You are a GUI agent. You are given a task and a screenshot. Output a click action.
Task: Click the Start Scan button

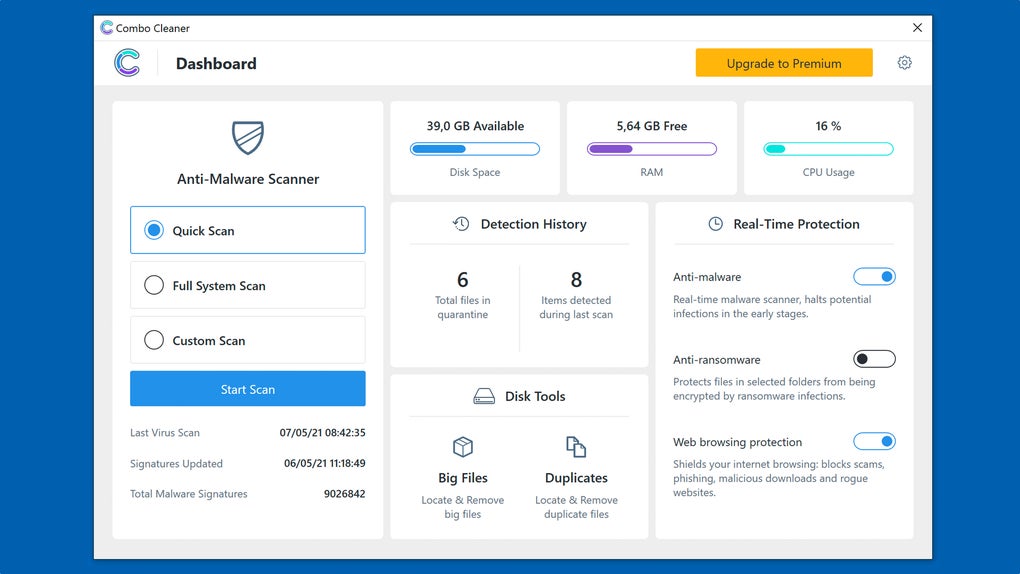(x=248, y=389)
